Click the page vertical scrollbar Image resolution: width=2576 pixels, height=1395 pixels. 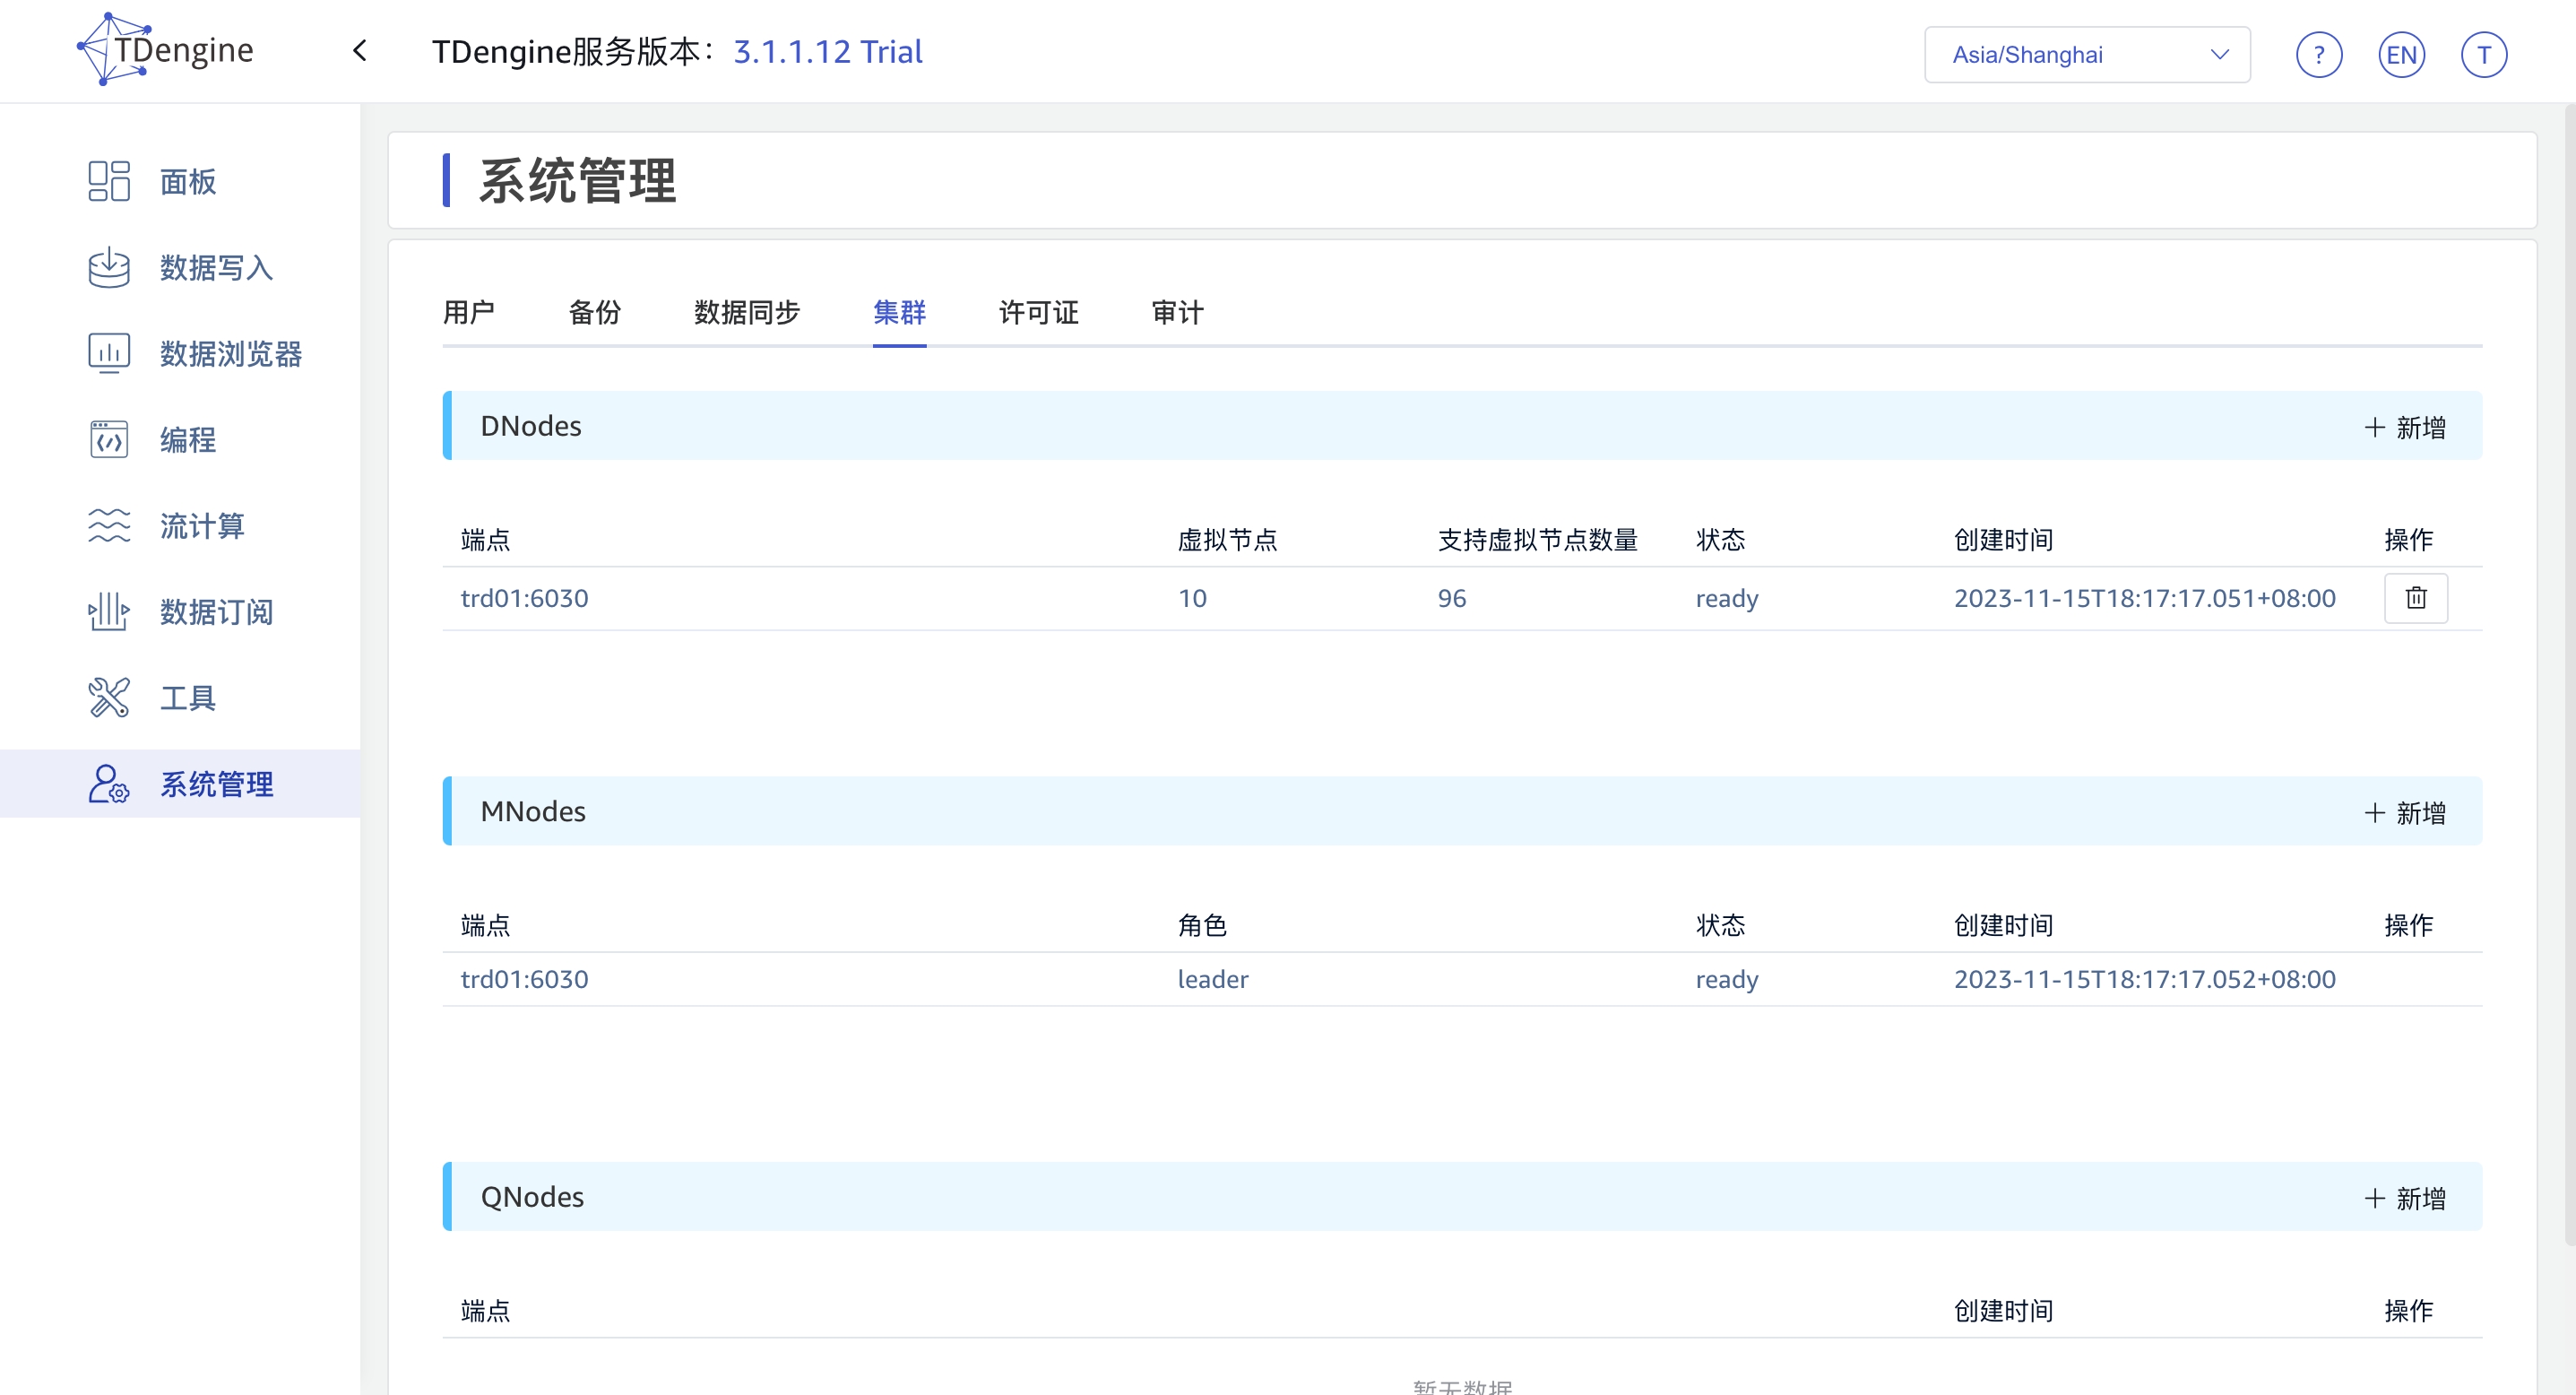tap(2569, 670)
